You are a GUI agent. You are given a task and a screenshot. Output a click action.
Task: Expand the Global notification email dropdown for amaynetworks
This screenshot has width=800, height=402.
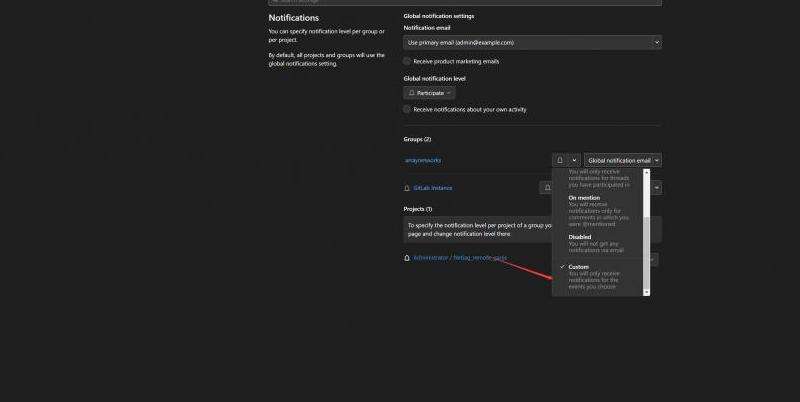[x=623, y=160]
